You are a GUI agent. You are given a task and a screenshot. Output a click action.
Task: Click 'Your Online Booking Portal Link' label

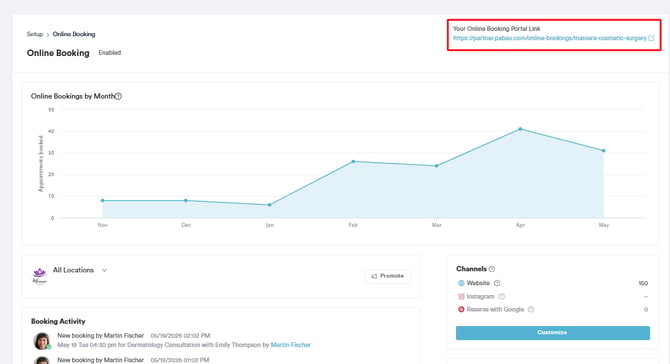[x=497, y=29]
